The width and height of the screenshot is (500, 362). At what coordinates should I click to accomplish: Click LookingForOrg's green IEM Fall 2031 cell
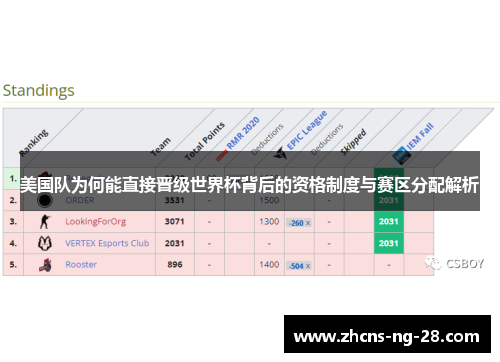(x=389, y=222)
